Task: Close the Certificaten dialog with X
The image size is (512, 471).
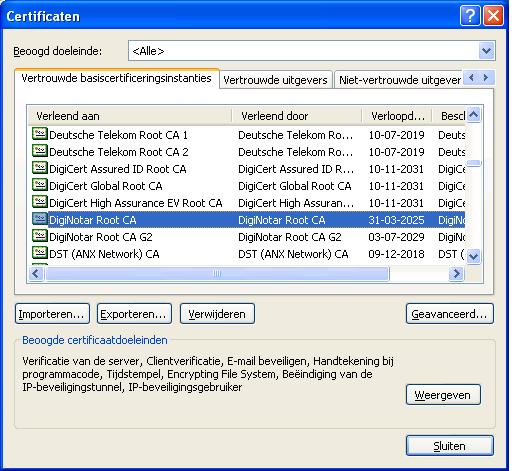Action: click(x=493, y=16)
